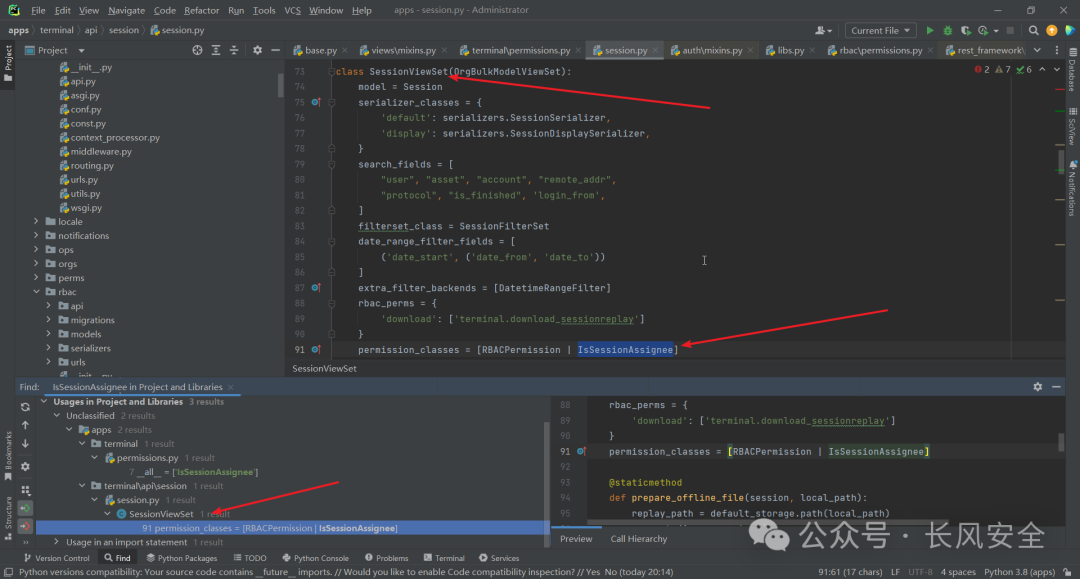Open the Notifications tool window
The image size is (1080, 579).
click(x=1072, y=189)
